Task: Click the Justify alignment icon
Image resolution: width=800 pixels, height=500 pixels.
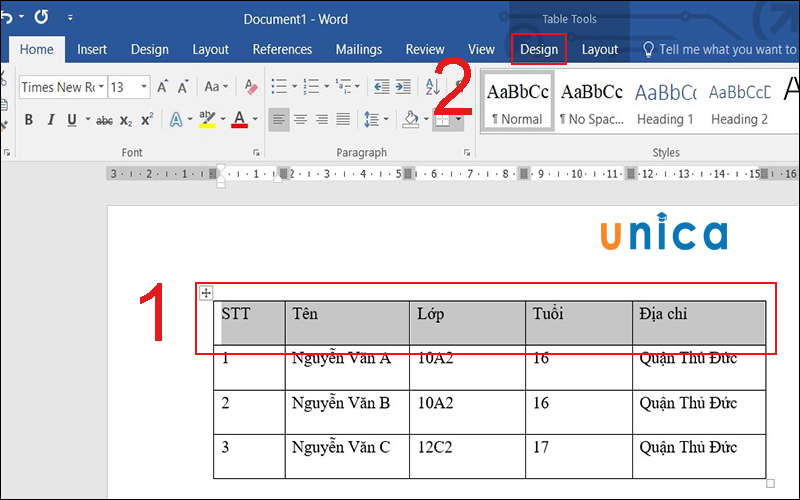Action: (x=343, y=120)
